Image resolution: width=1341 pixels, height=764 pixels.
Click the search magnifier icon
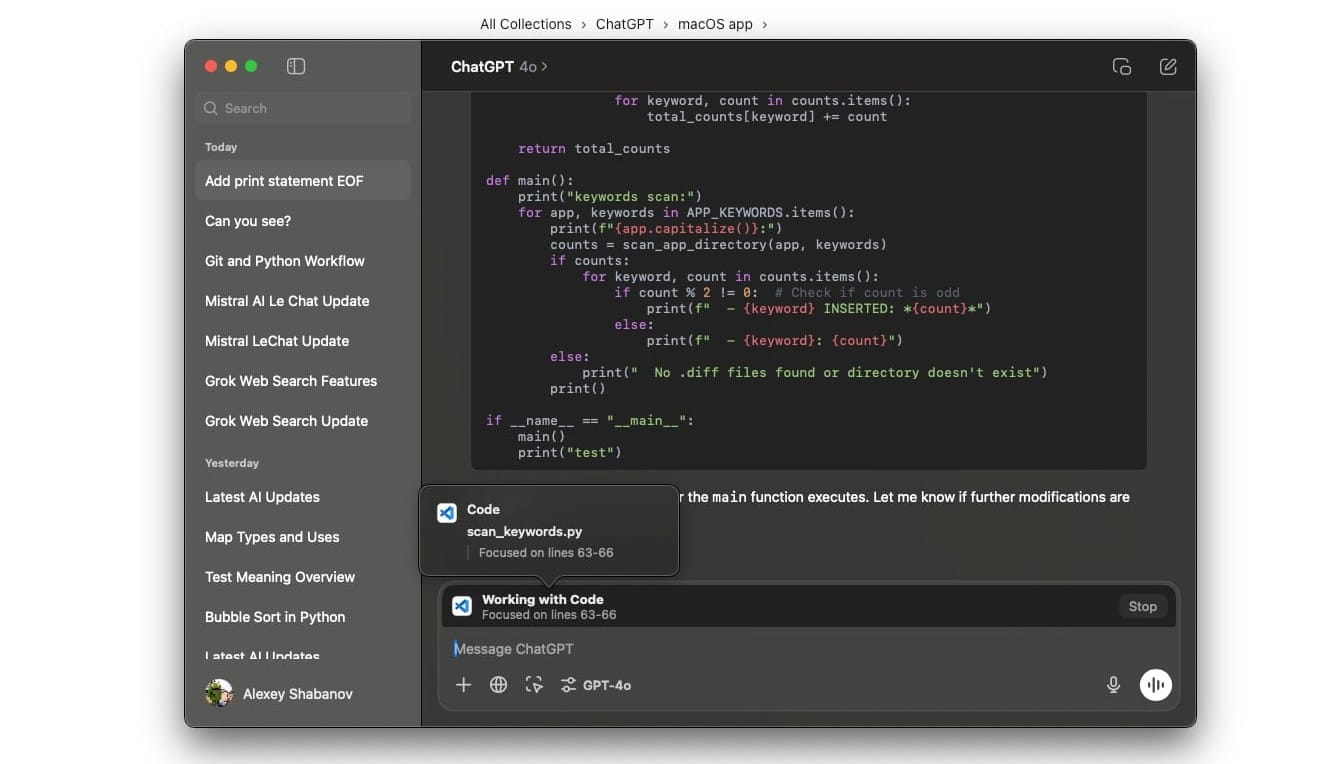pos(211,108)
